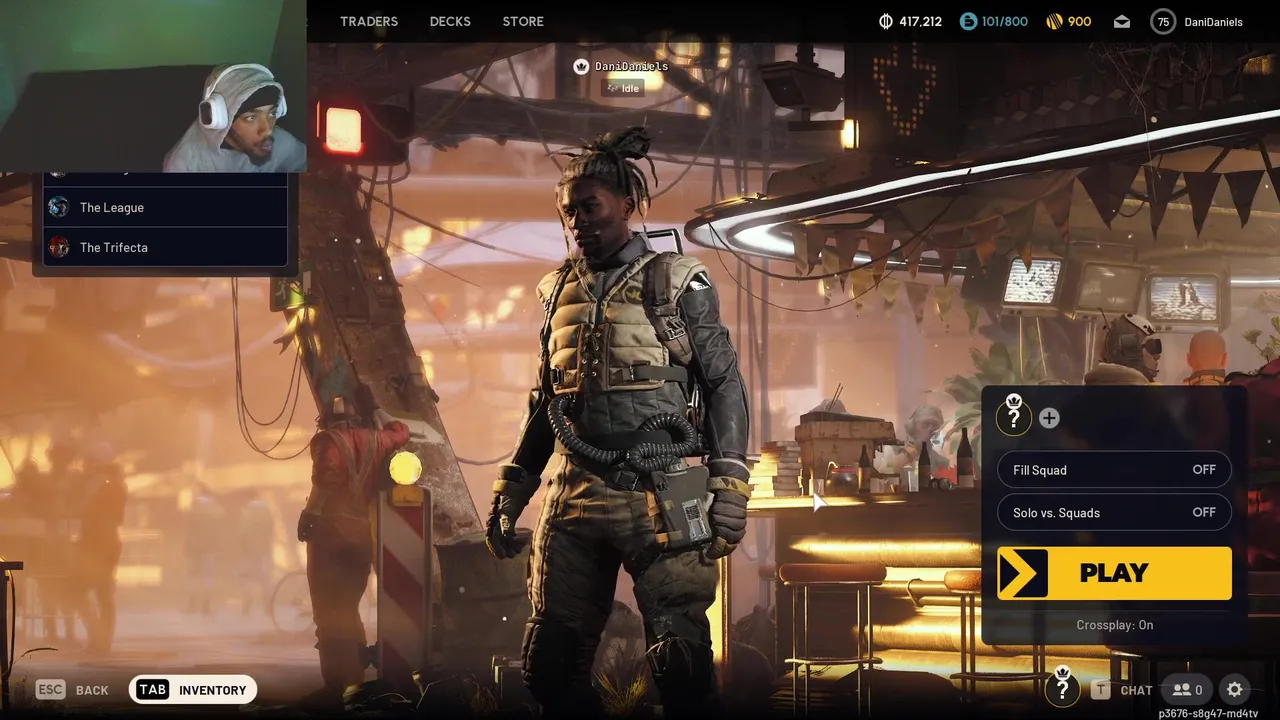Open the friends list showing 0
Image resolution: width=1280 pixels, height=720 pixels.
[1187, 690]
